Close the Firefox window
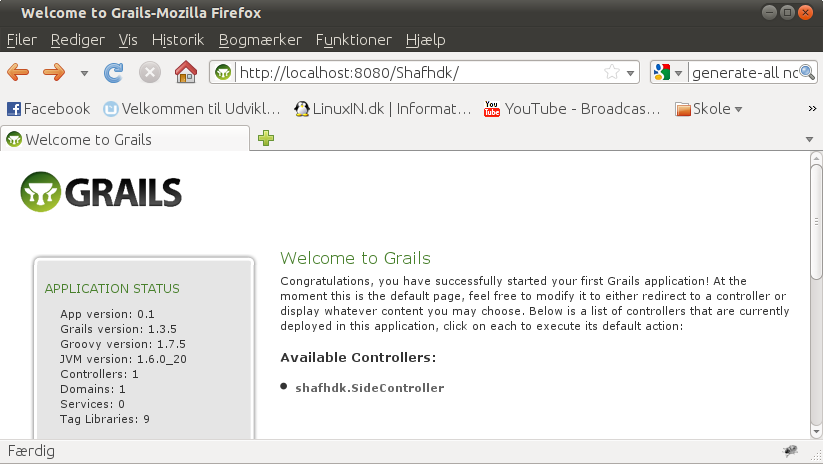The height and width of the screenshot is (464, 823). [x=805, y=12]
